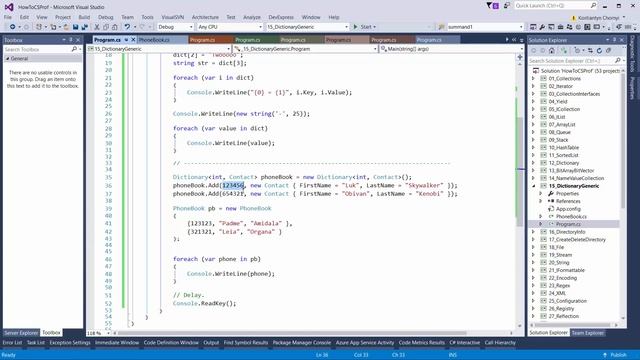The height and width of the screenshot is (360, 640).
Task: Click the Solution Explorer search magnifier icon
Action: 618,60
